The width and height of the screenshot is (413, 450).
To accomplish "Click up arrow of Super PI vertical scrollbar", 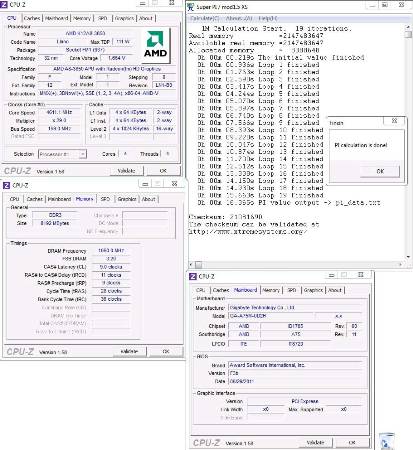I will (408, 27).
